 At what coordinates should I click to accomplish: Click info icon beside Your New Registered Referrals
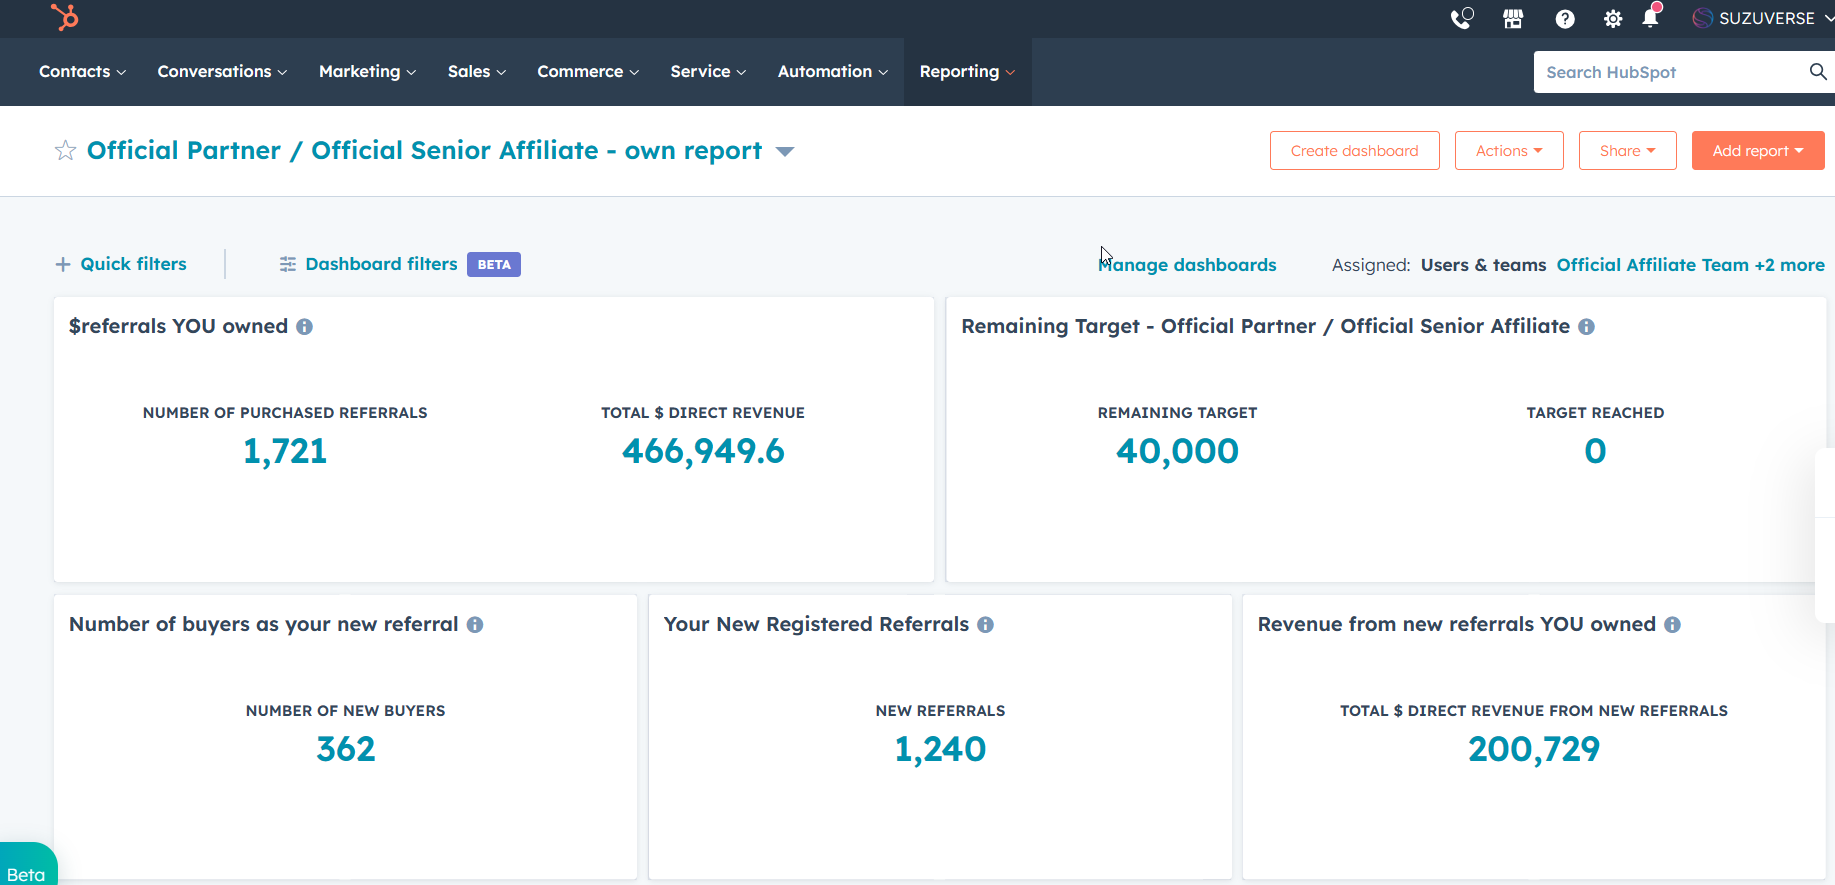[985, 625]
